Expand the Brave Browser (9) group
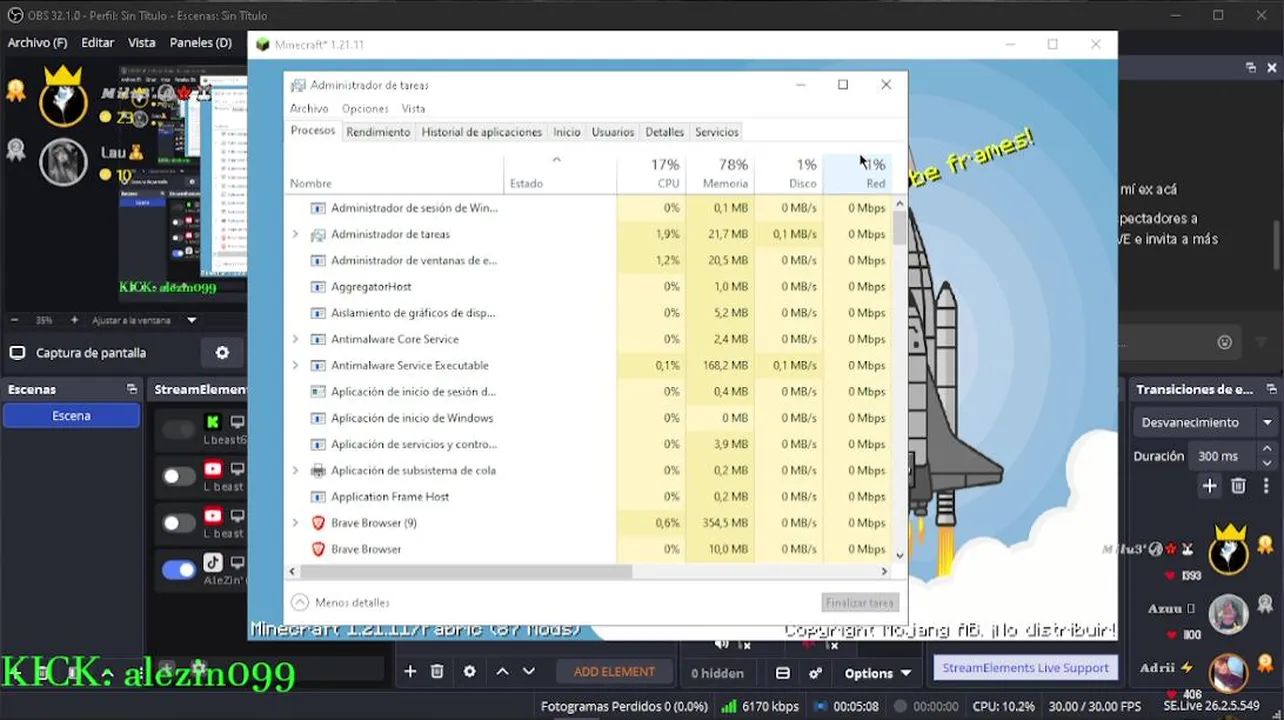The image size is (1284, 720). pos(295,523)
